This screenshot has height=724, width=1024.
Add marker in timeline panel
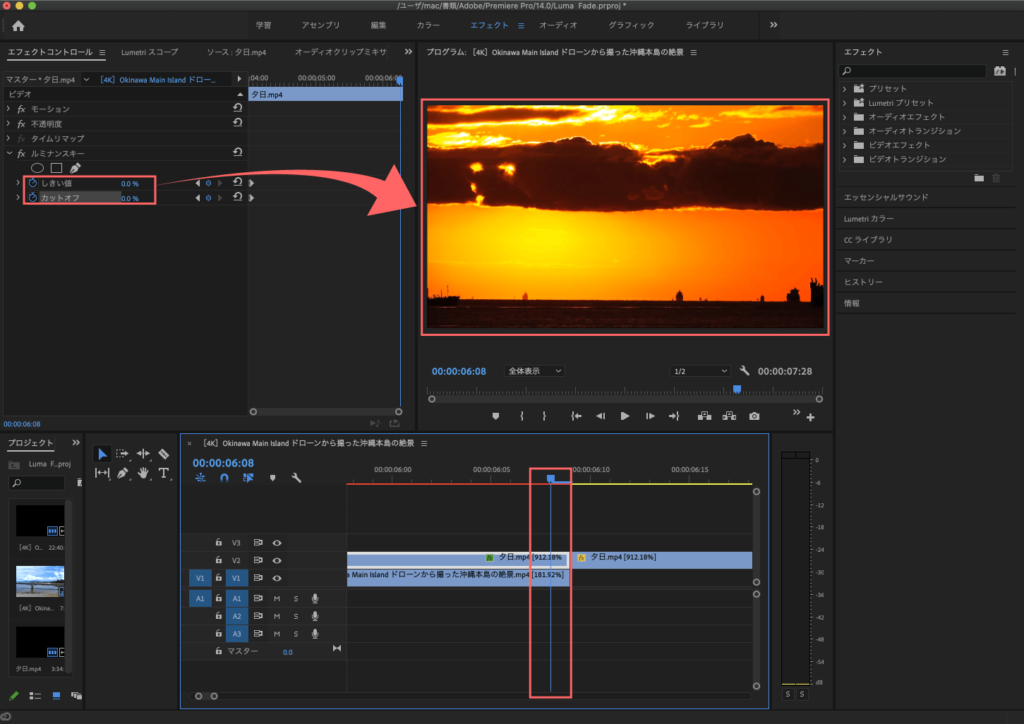(x=272, y=478)
